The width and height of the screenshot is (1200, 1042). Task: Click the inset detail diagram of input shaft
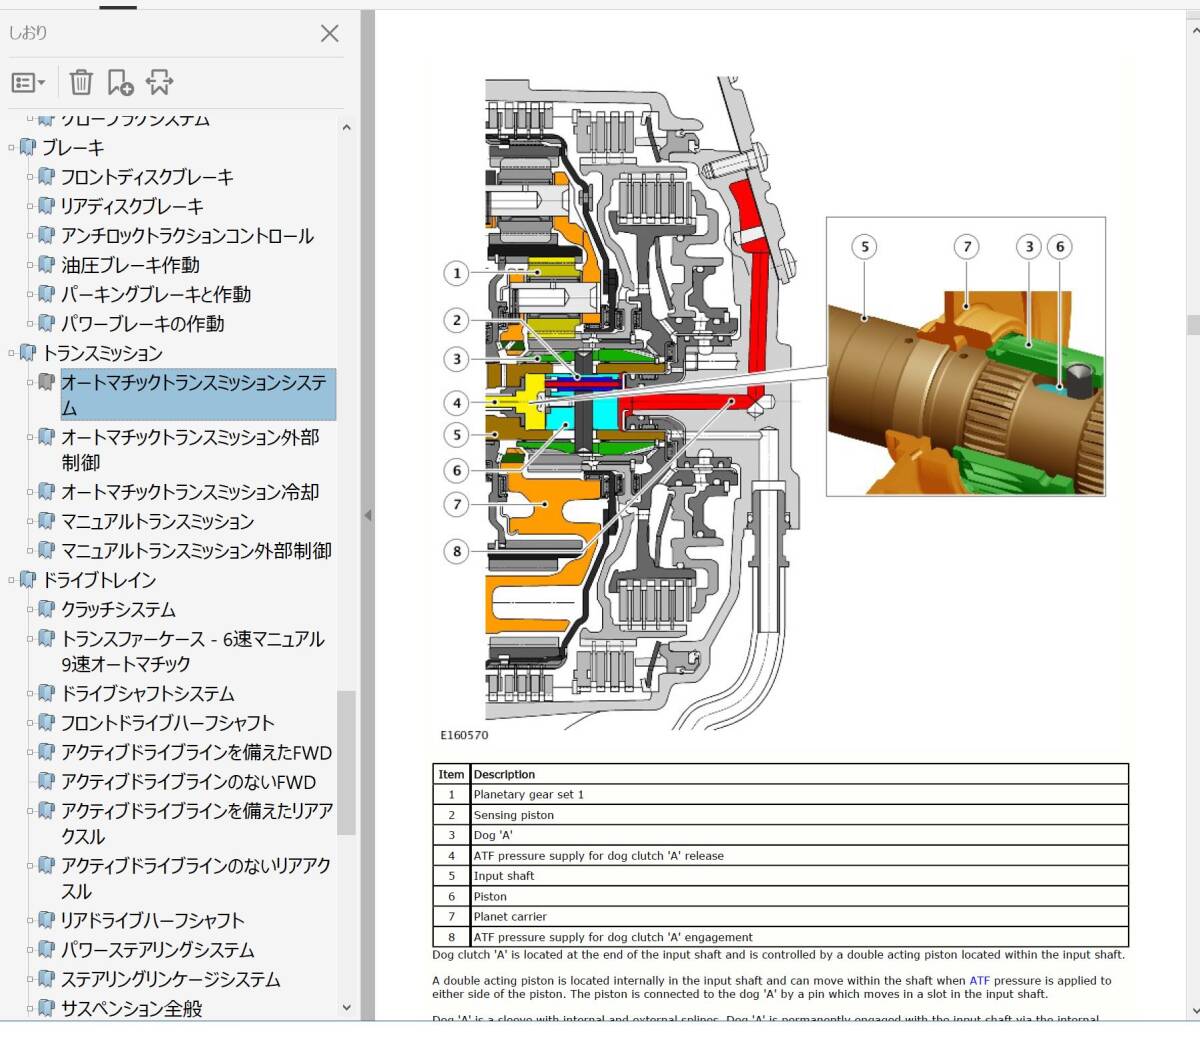point(965,357)
